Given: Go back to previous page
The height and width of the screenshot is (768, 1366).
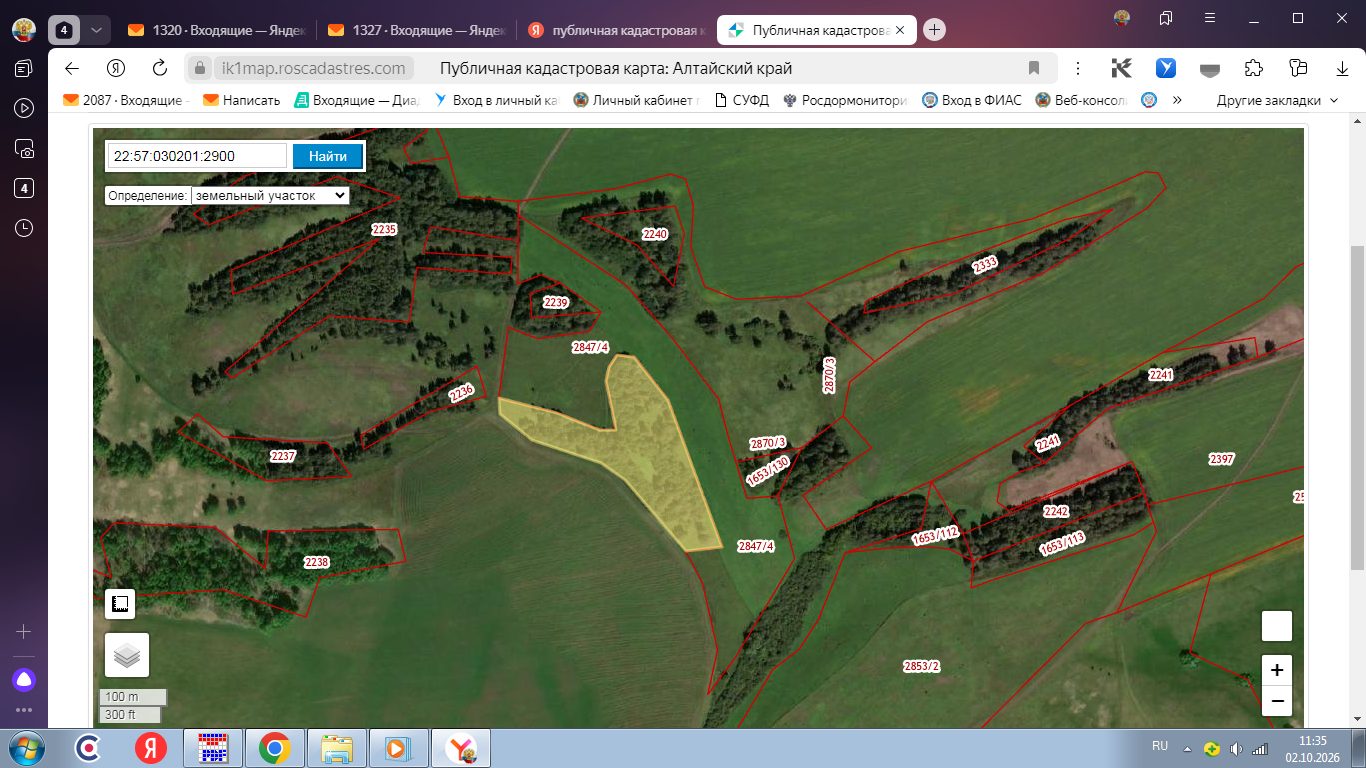Looking at the screenshot, I should click(70, 68).
